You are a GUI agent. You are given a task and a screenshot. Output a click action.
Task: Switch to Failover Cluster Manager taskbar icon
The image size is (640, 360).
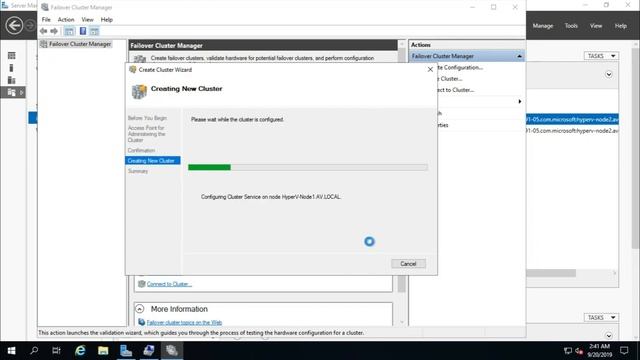point(171,351)
